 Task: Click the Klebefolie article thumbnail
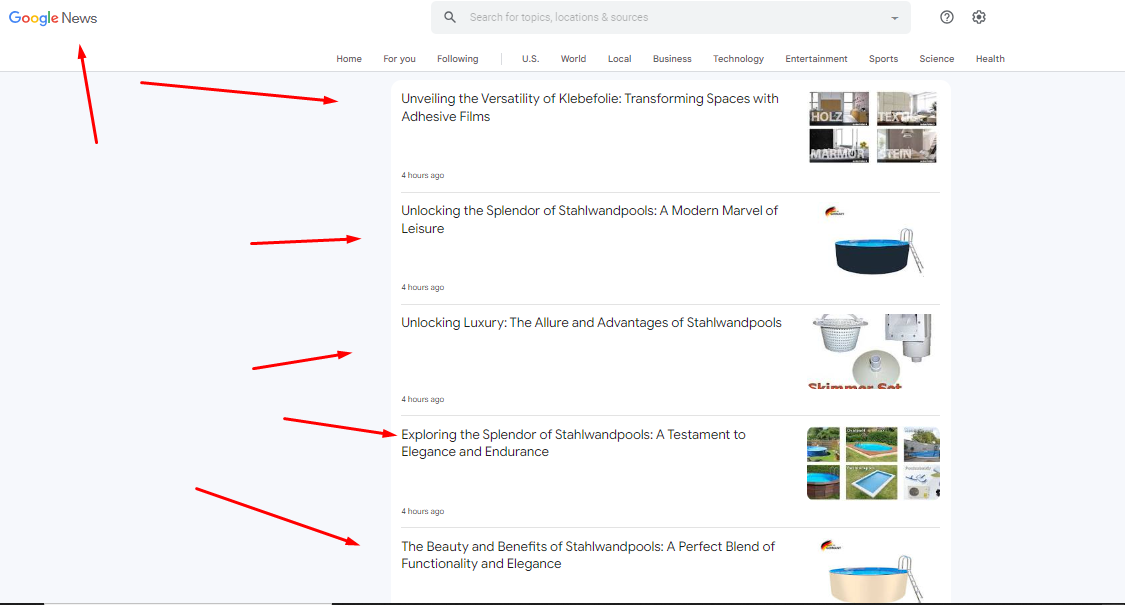tap(873, 127)
